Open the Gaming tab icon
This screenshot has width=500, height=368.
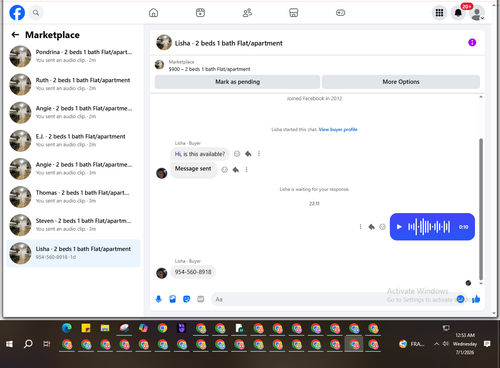[340, 13]
